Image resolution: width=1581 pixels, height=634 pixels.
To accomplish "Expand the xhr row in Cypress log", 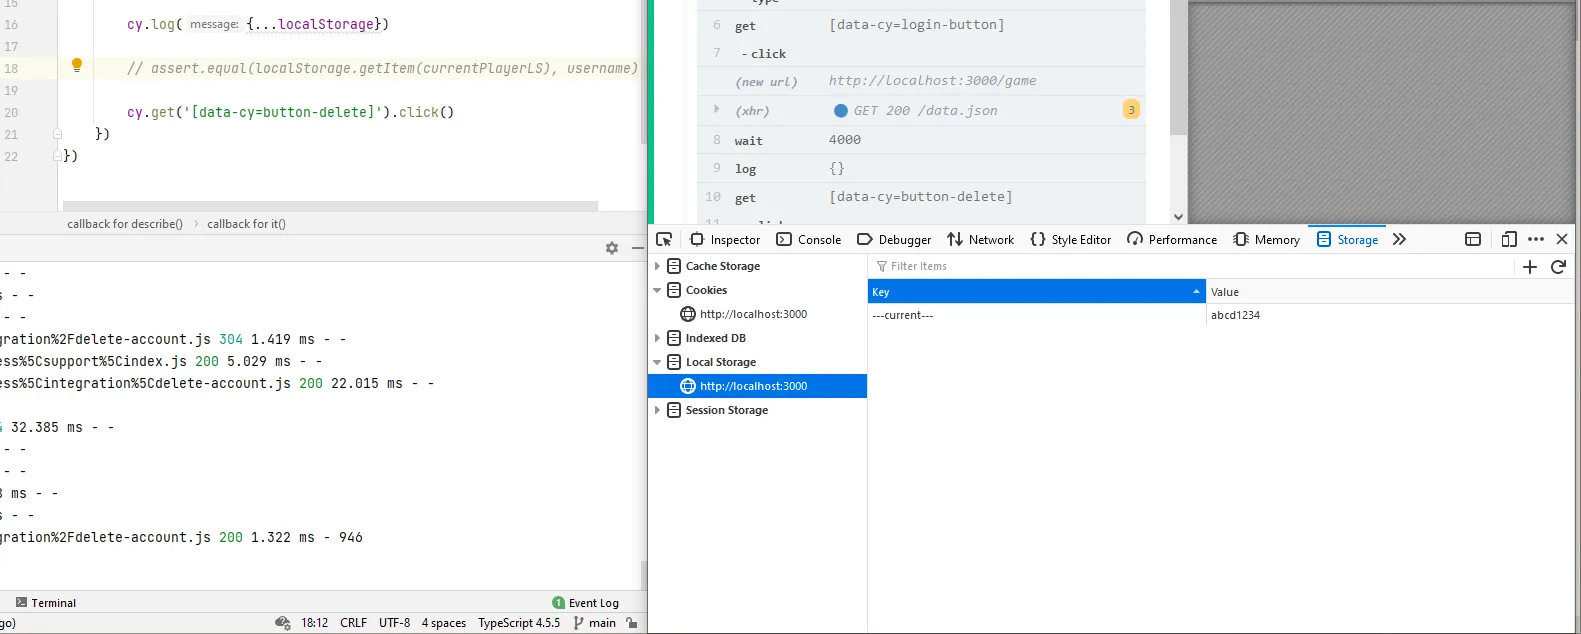I will [716, 109].
